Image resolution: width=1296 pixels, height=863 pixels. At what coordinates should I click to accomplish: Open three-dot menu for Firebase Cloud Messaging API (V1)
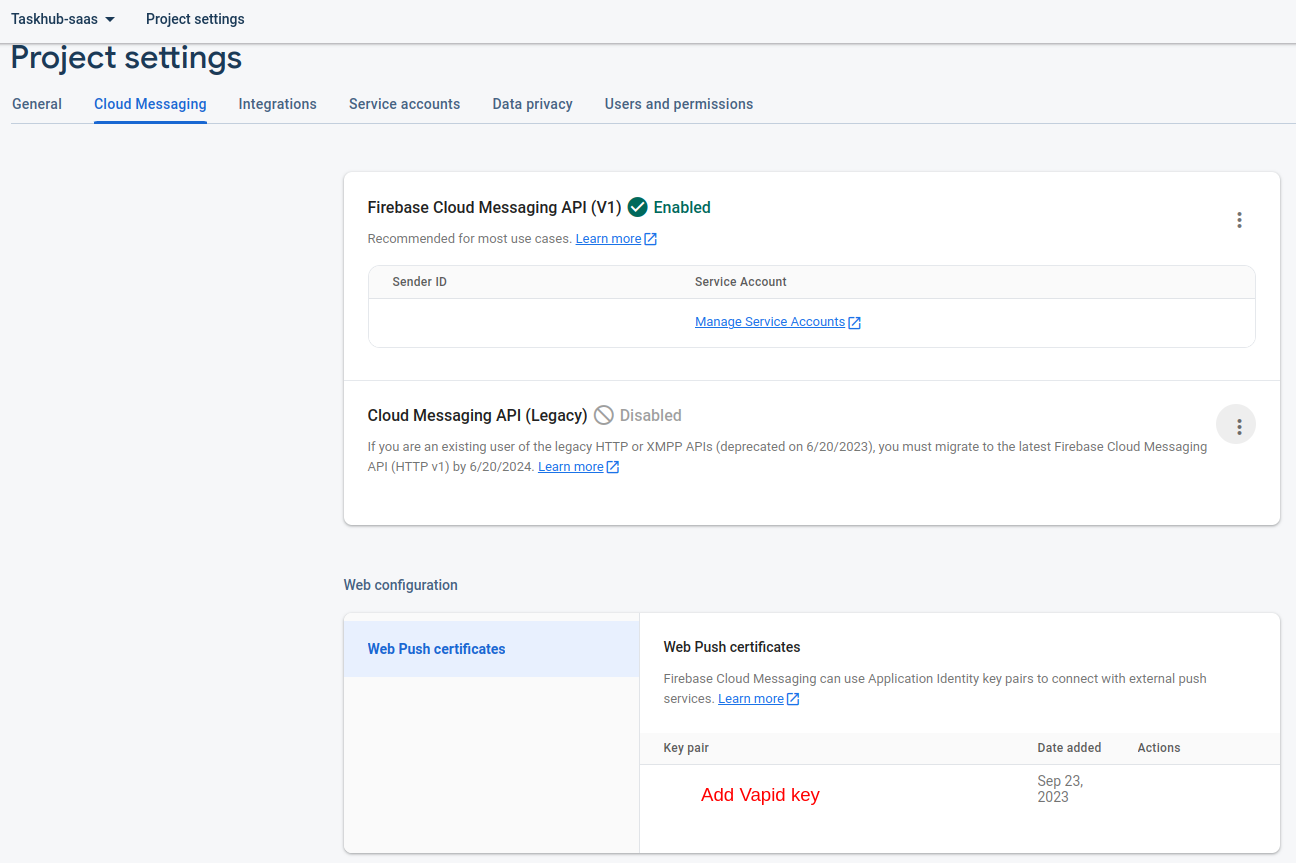click(x=1239, y=220)
